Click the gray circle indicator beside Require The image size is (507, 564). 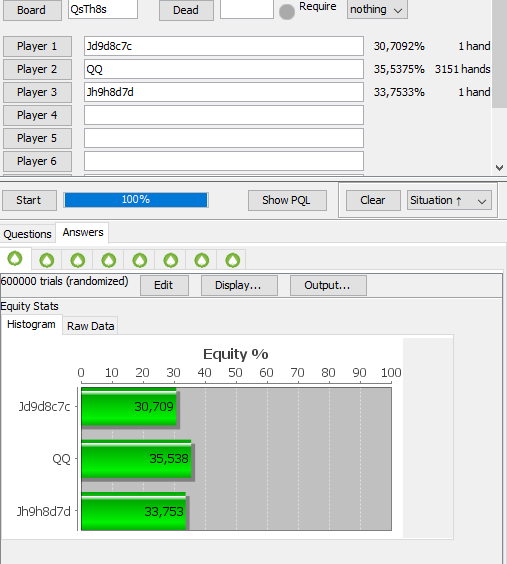click(287, 12)
